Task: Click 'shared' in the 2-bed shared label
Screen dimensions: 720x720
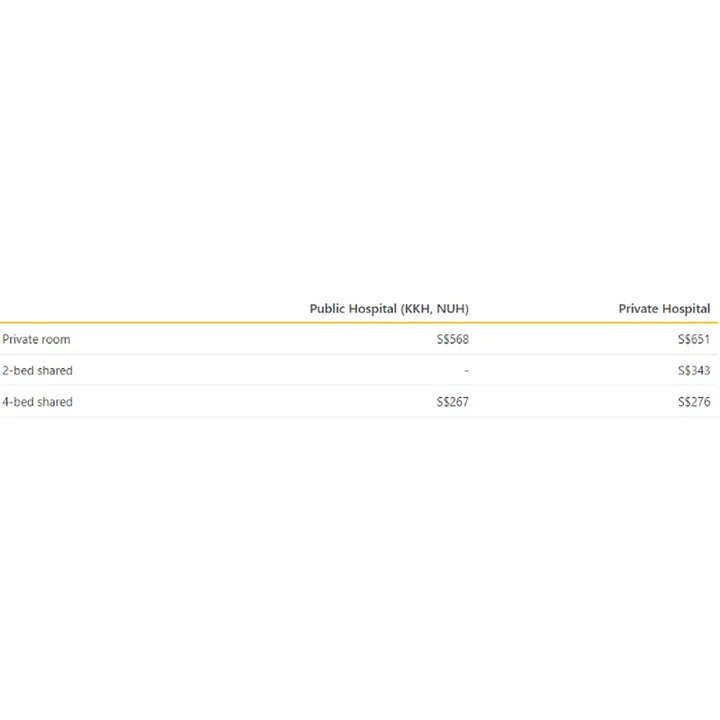Action: (55, 371)
